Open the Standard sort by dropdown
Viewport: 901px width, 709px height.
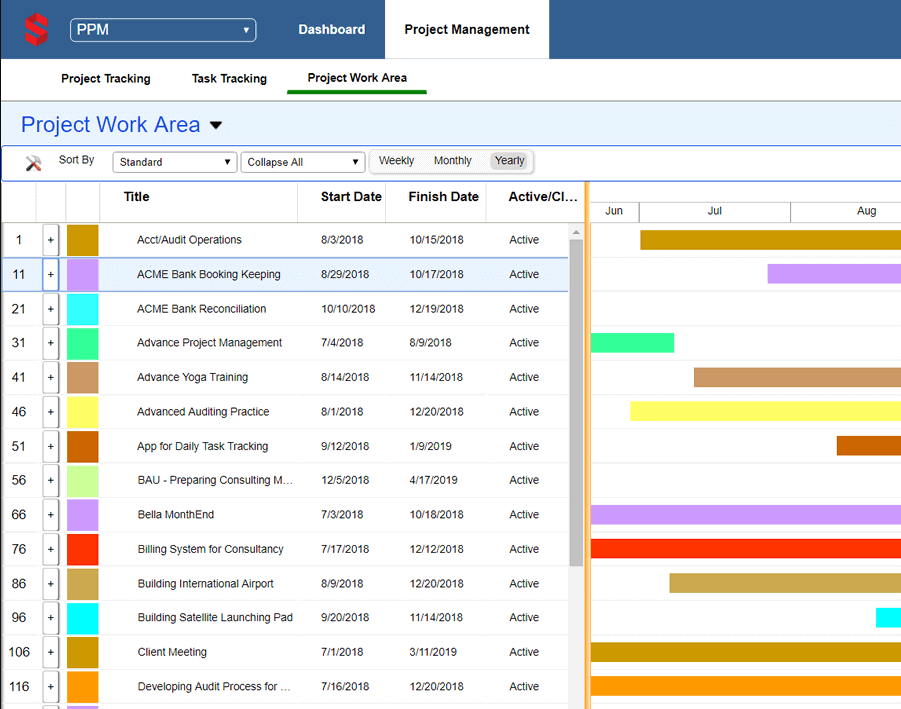[175, 162]
